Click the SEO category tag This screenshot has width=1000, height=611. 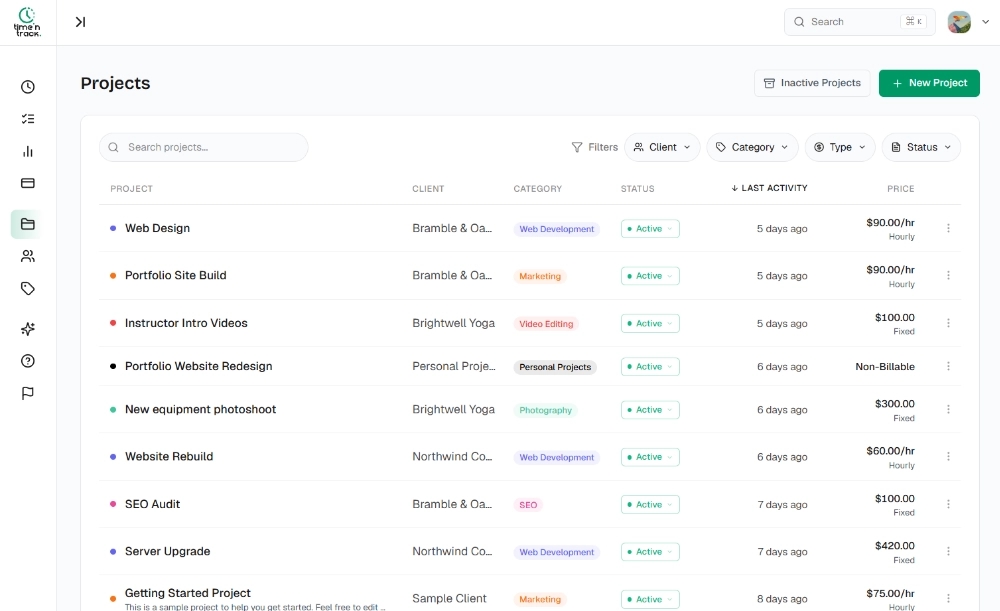point(528,504)
